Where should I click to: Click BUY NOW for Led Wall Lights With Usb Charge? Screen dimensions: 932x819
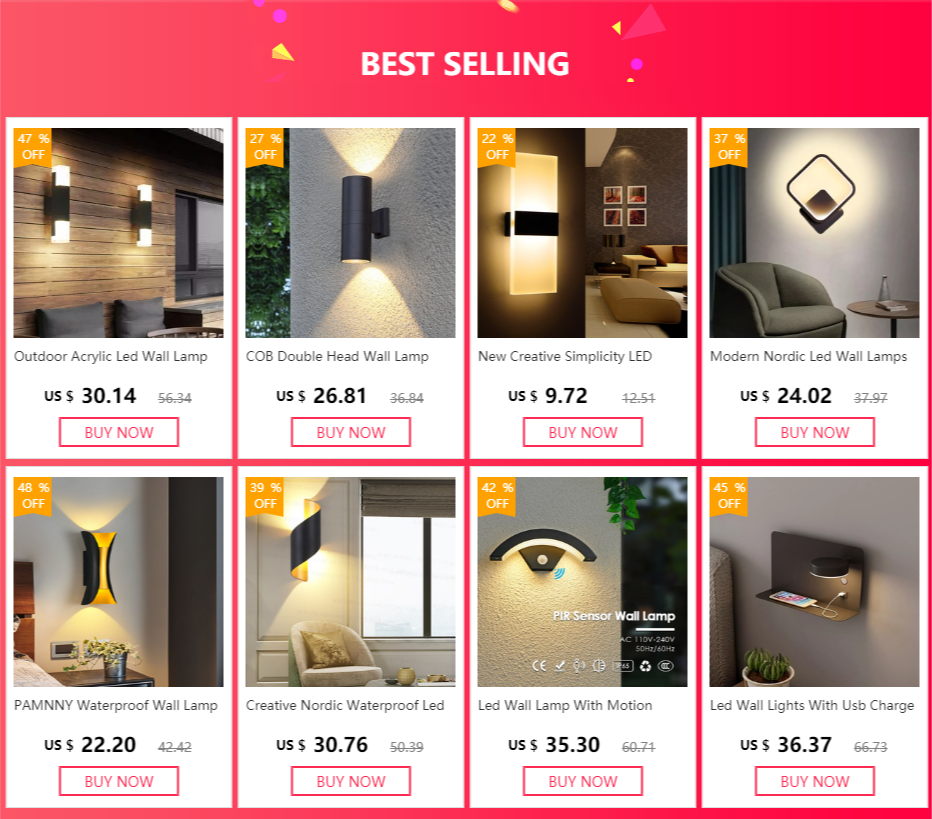click(x=815, y=781)
